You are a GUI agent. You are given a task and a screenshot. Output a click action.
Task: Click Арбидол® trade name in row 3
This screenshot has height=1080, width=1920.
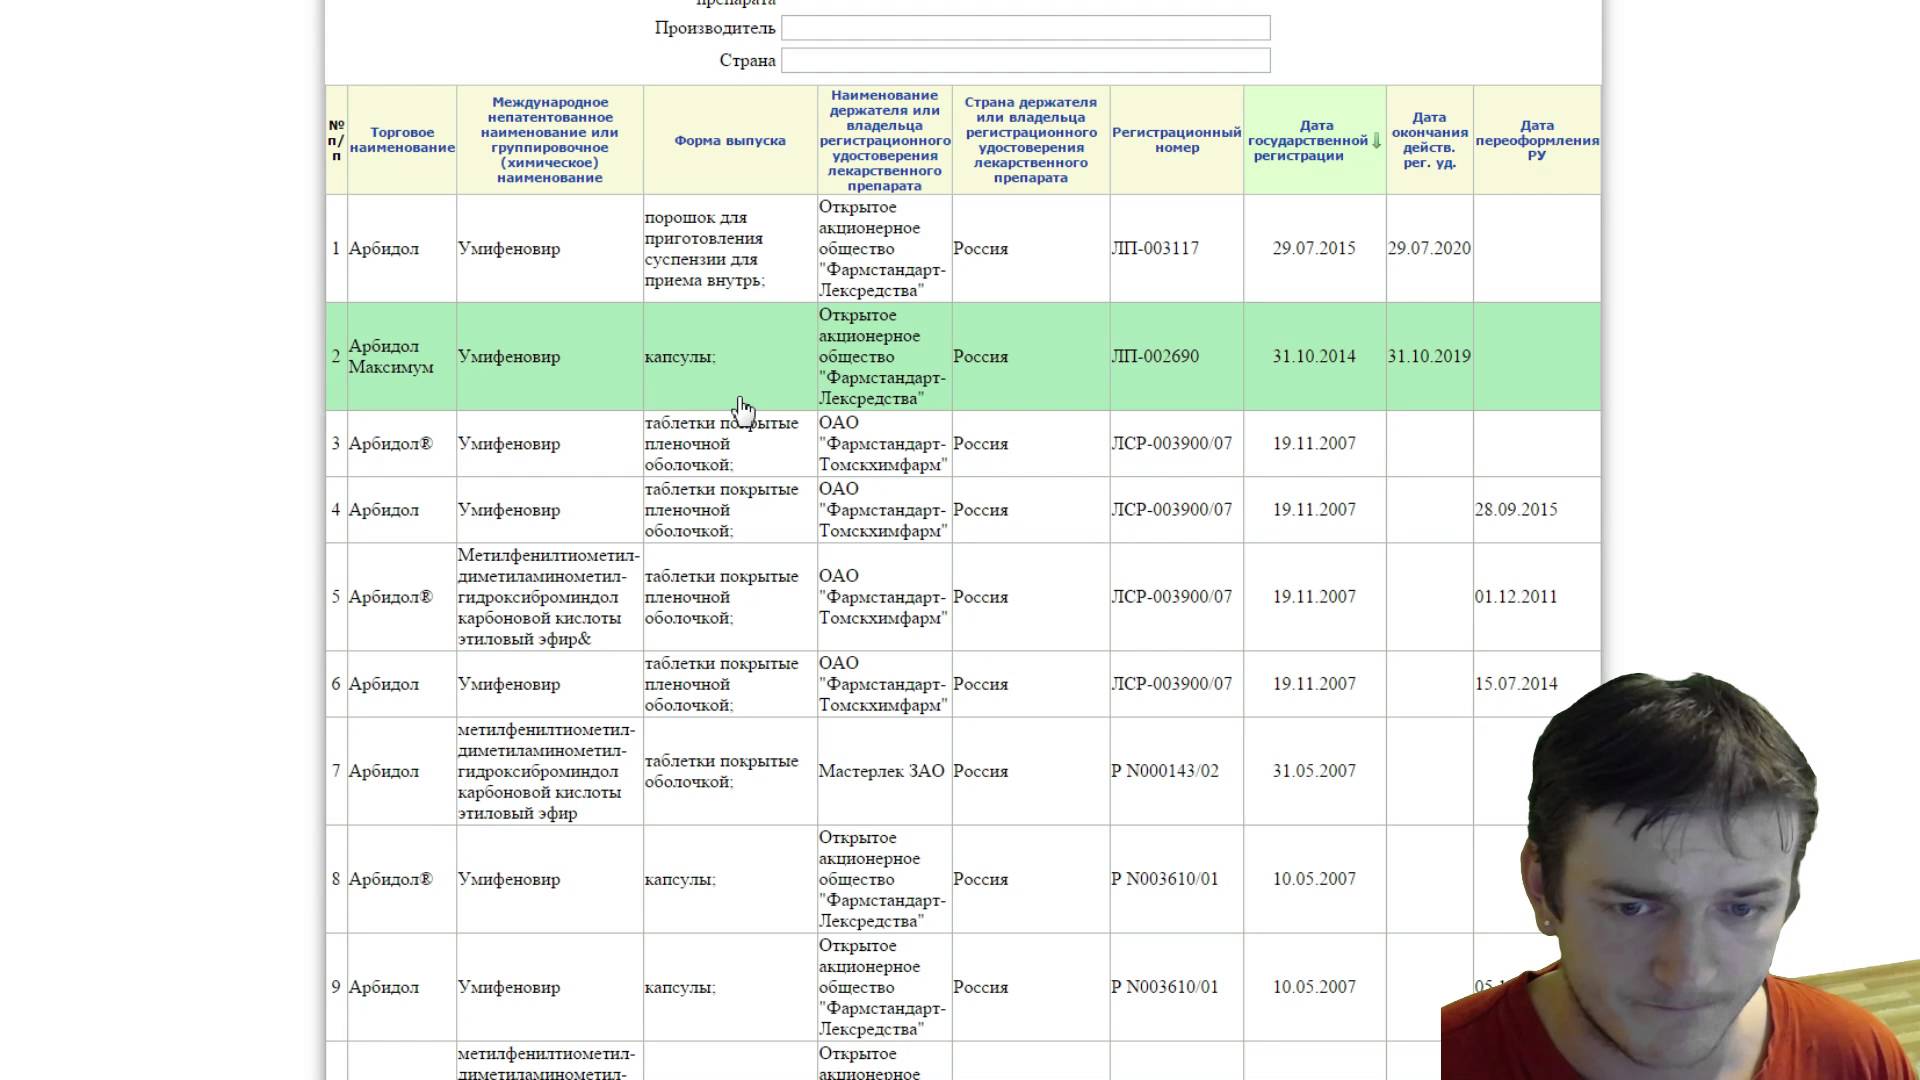click(x=391, y=444)
